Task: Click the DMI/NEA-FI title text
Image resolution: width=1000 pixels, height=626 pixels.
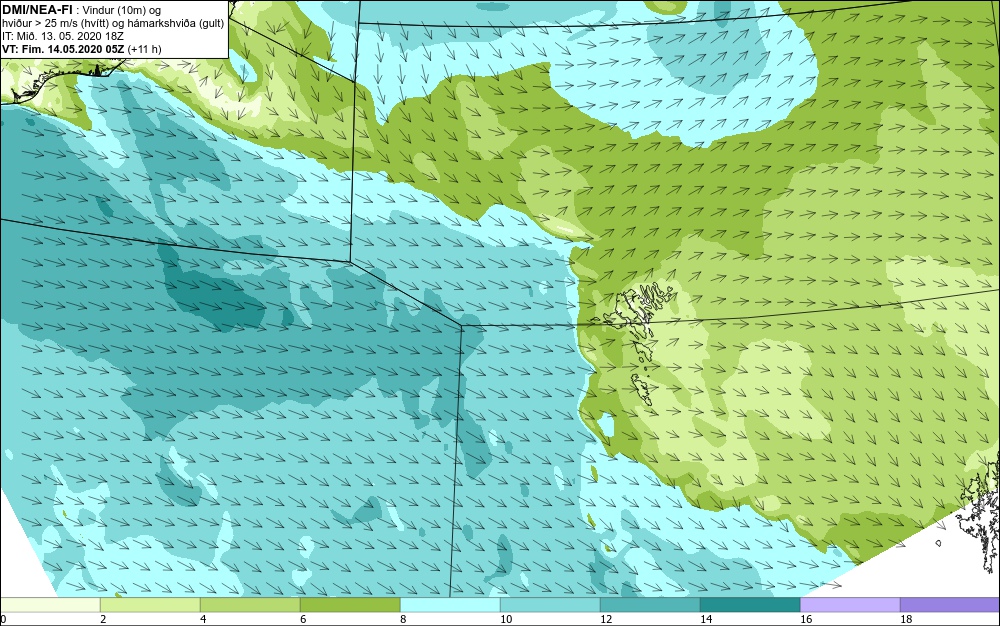Action: (36, 9)
